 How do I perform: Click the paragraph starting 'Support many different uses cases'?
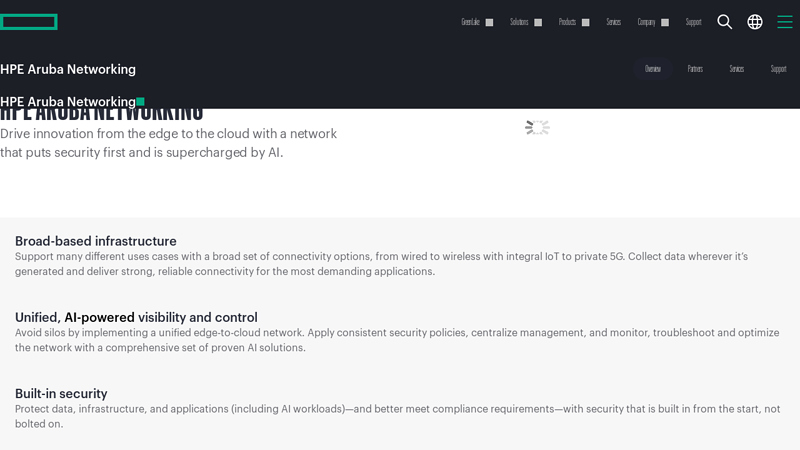381,264
